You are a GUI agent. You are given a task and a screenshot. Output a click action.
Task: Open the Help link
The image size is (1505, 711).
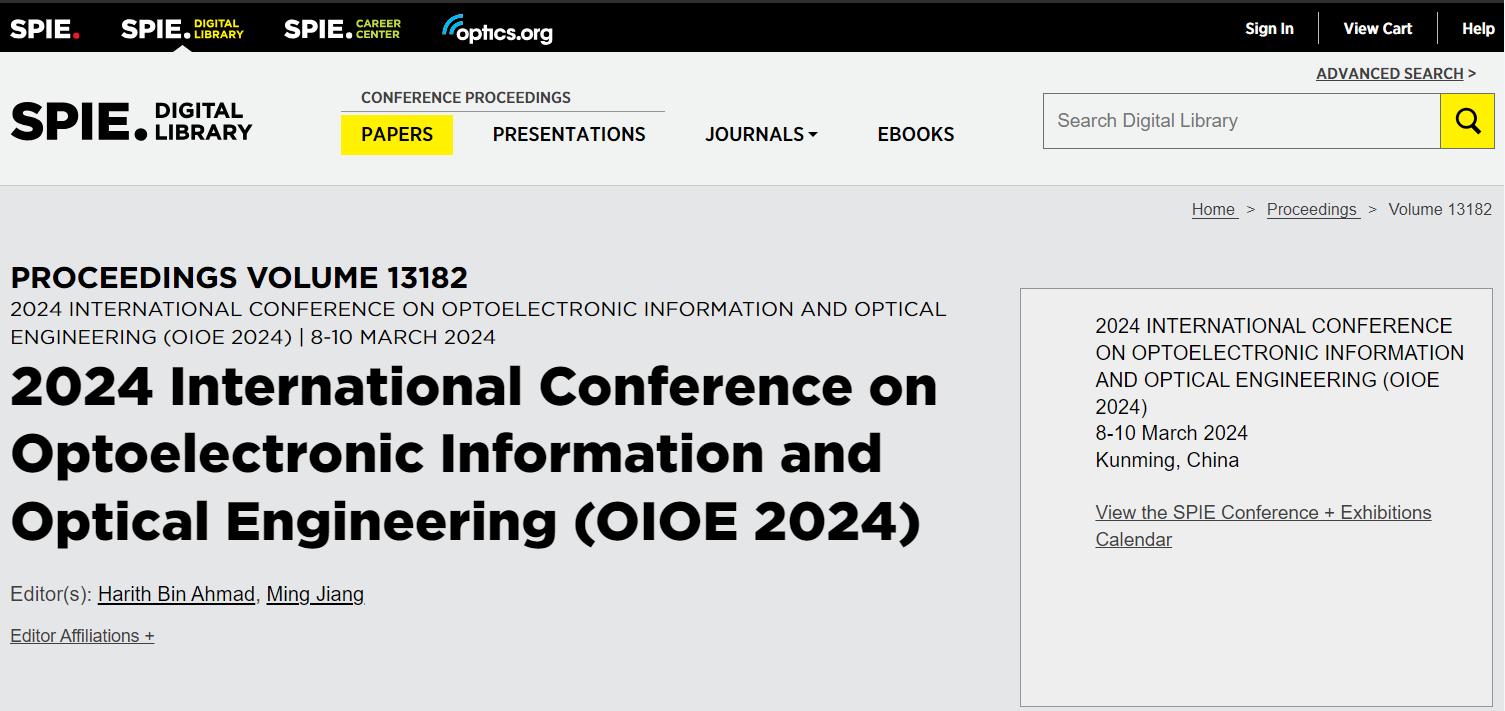1478,28
